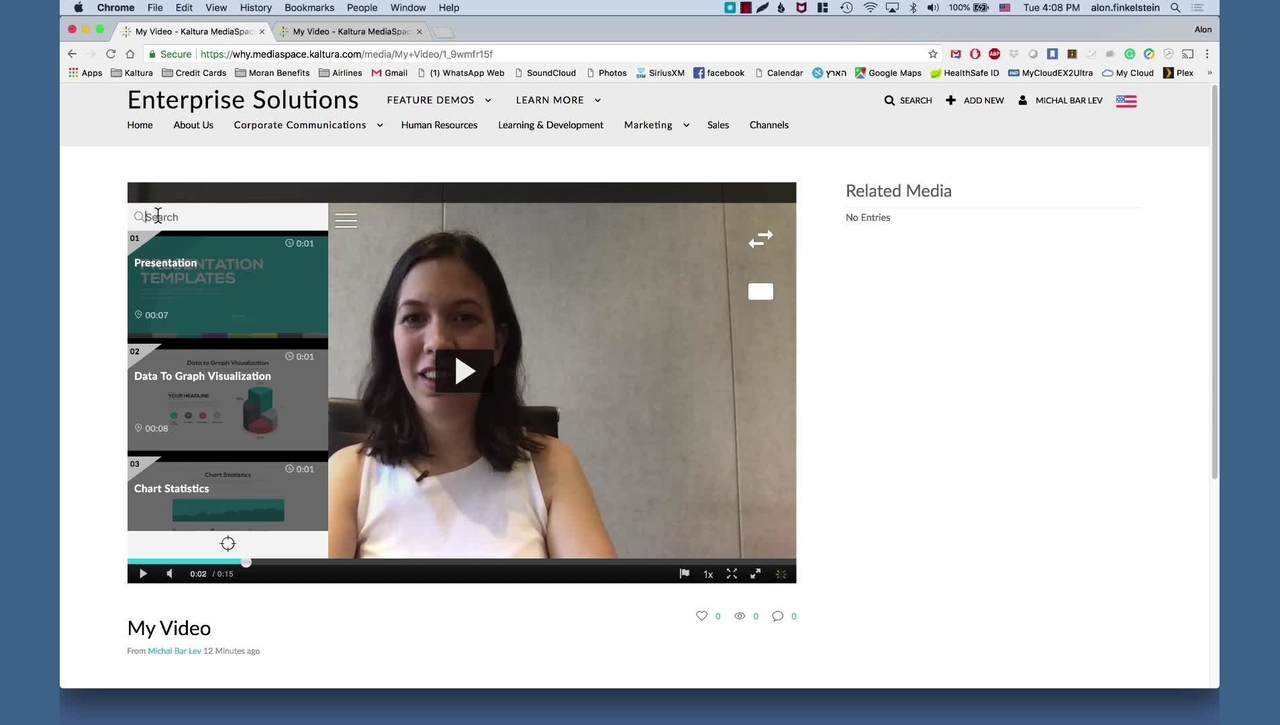Screen dimensions: 1280x725
Task: Open the Bookmarks menu in menu bar
Action: click(x=309, y=8)
